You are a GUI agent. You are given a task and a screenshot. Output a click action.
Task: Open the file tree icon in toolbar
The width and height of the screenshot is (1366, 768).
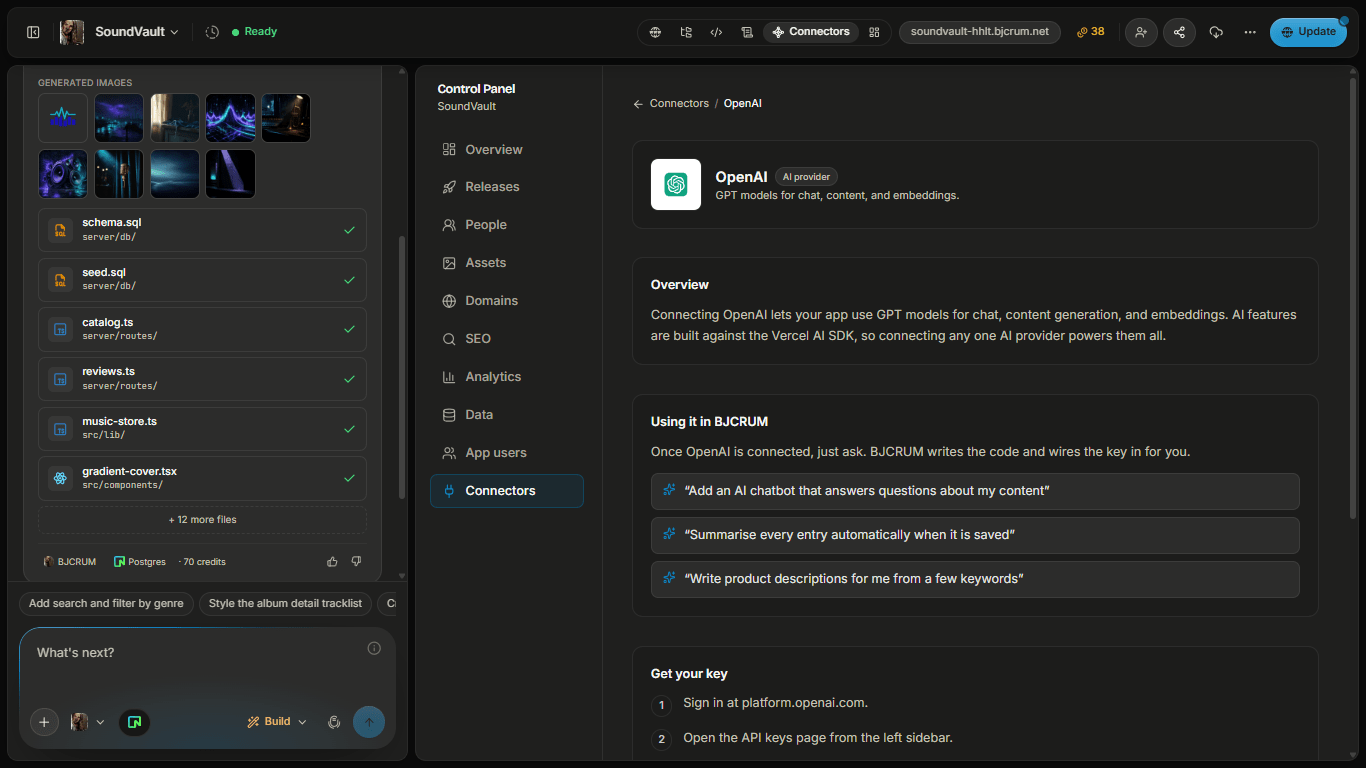coord(686,32)
